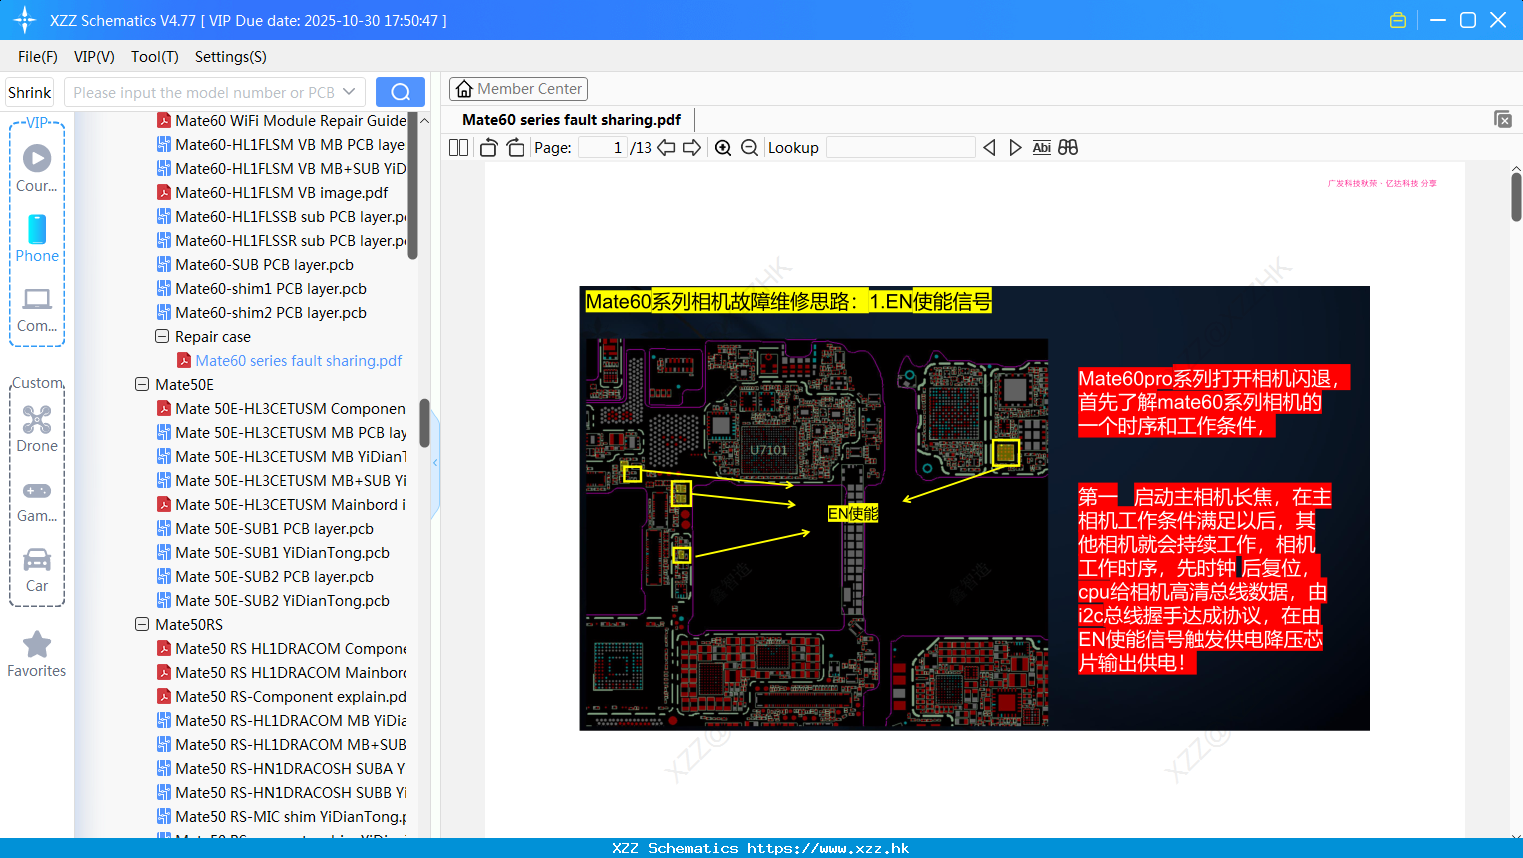Screen dimensions: 1523x858
Task: Open the Car category
Action: point(37,559)
